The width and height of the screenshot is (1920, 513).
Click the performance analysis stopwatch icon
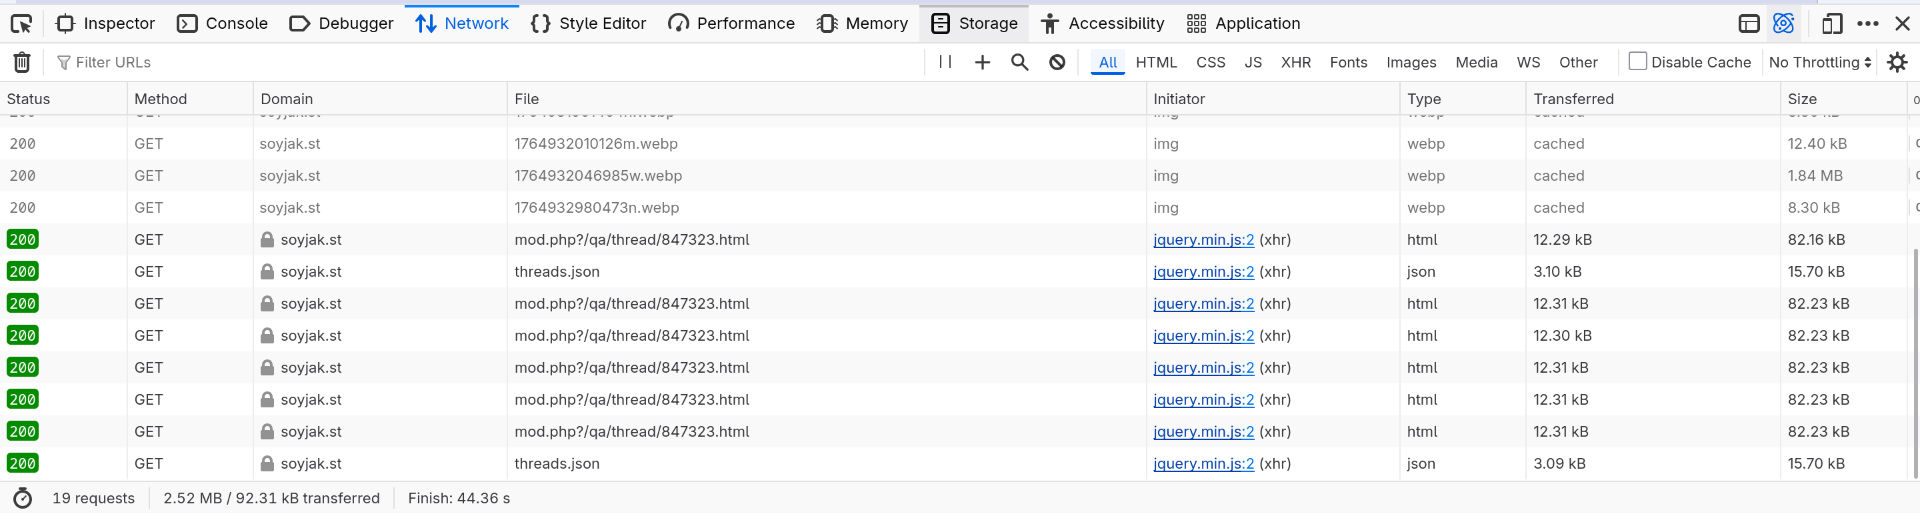(x=23, y=498)
